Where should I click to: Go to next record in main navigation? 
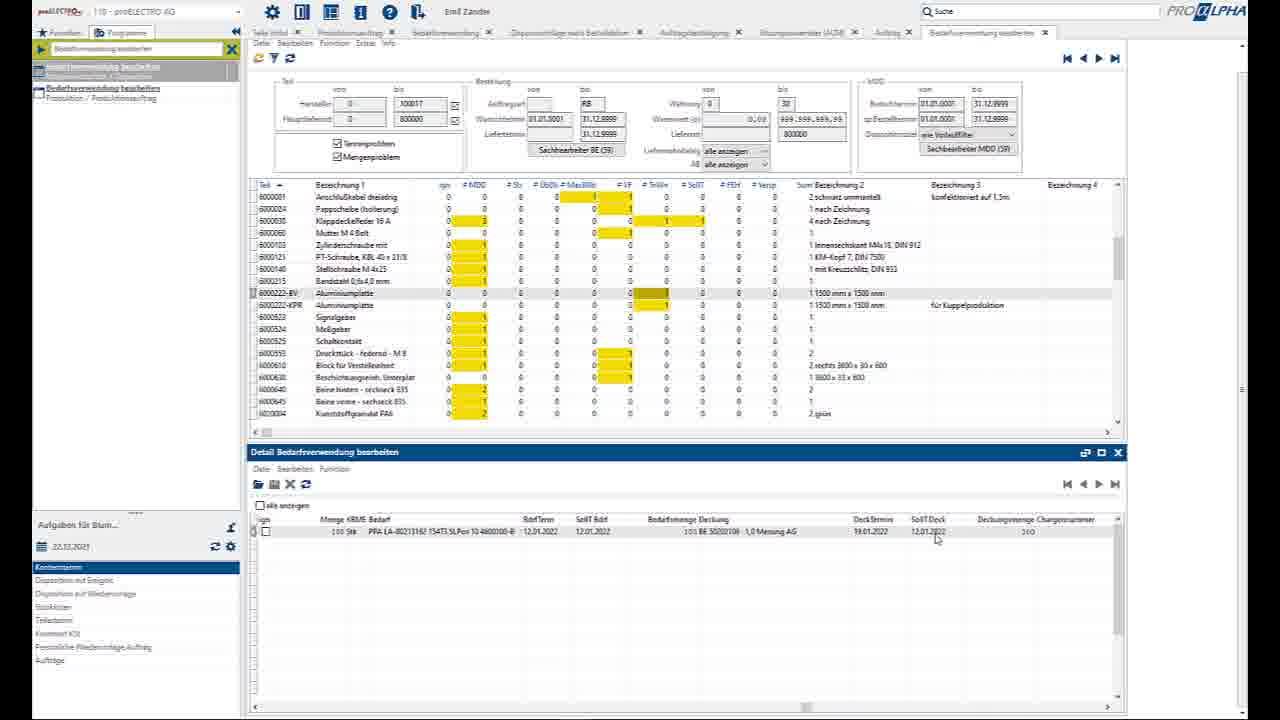click(1099, 59)
